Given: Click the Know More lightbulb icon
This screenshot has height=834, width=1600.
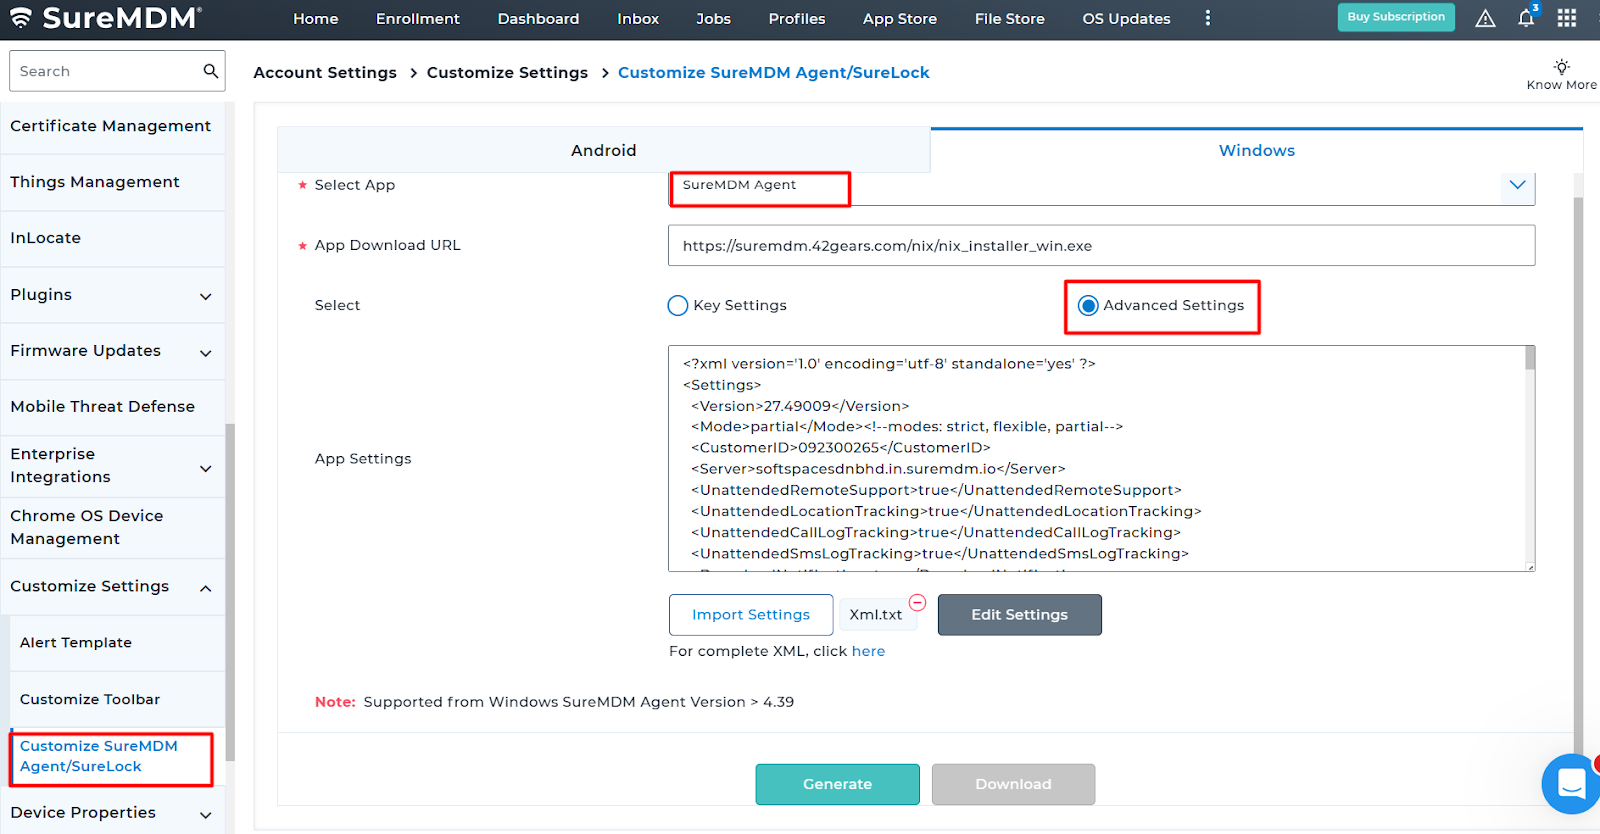Looking at the screenshot, I should point(1561,67).
